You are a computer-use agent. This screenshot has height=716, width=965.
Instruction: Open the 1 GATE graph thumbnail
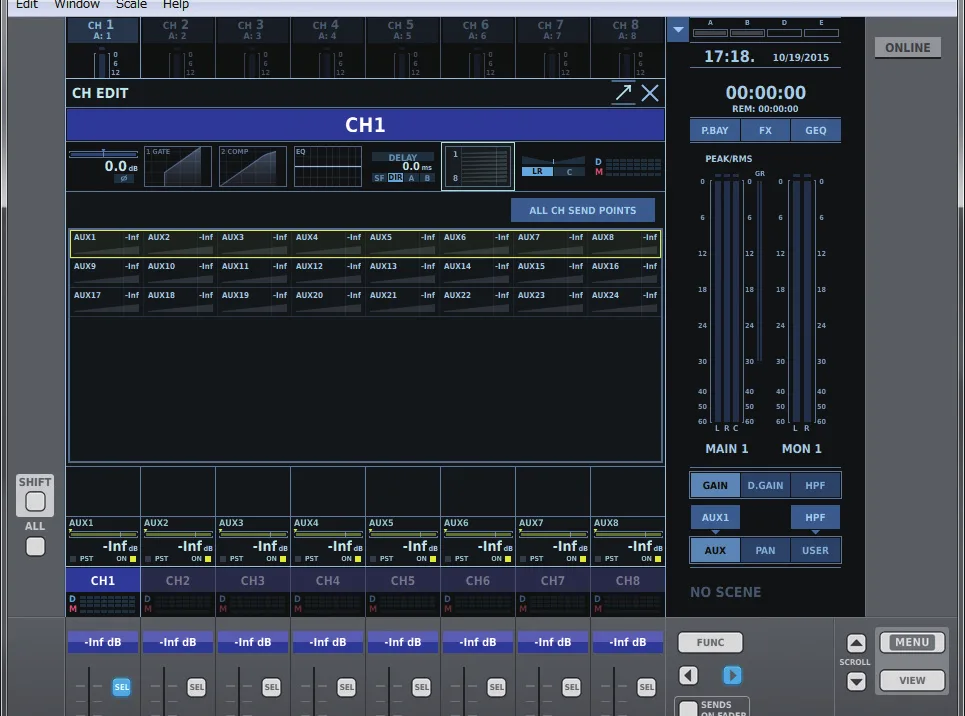[x=178, y=166]
